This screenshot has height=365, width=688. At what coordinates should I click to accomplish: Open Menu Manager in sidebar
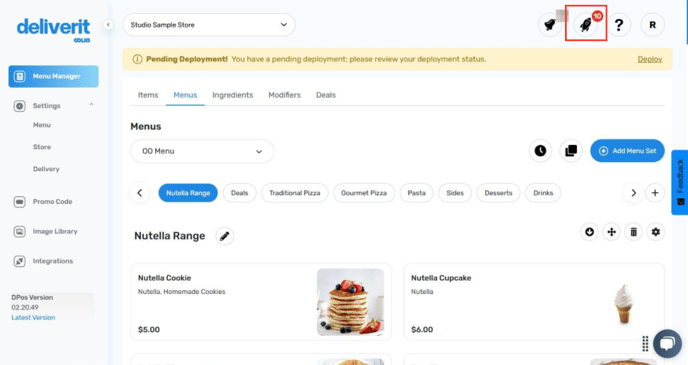[54, 76]
